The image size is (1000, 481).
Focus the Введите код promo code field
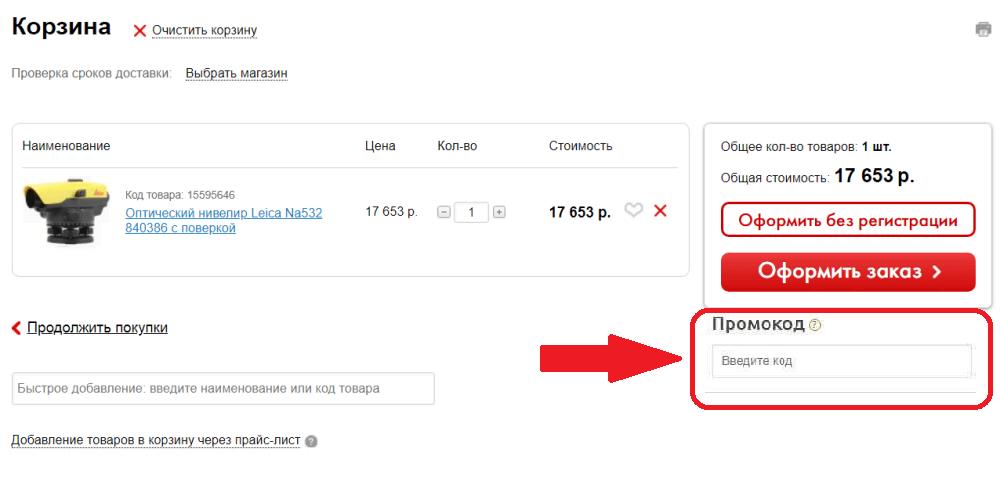(x=840, y=361)
